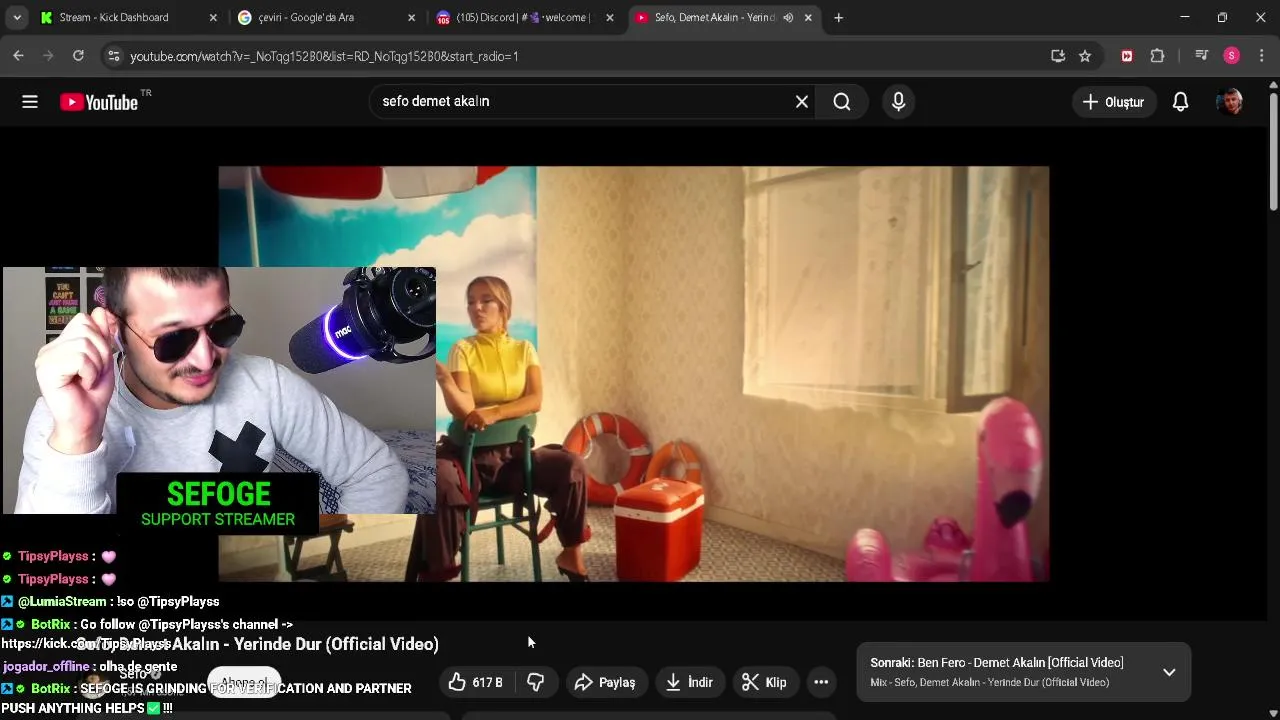
Task: Run search with the magnifier button
Action: (842, 101)
